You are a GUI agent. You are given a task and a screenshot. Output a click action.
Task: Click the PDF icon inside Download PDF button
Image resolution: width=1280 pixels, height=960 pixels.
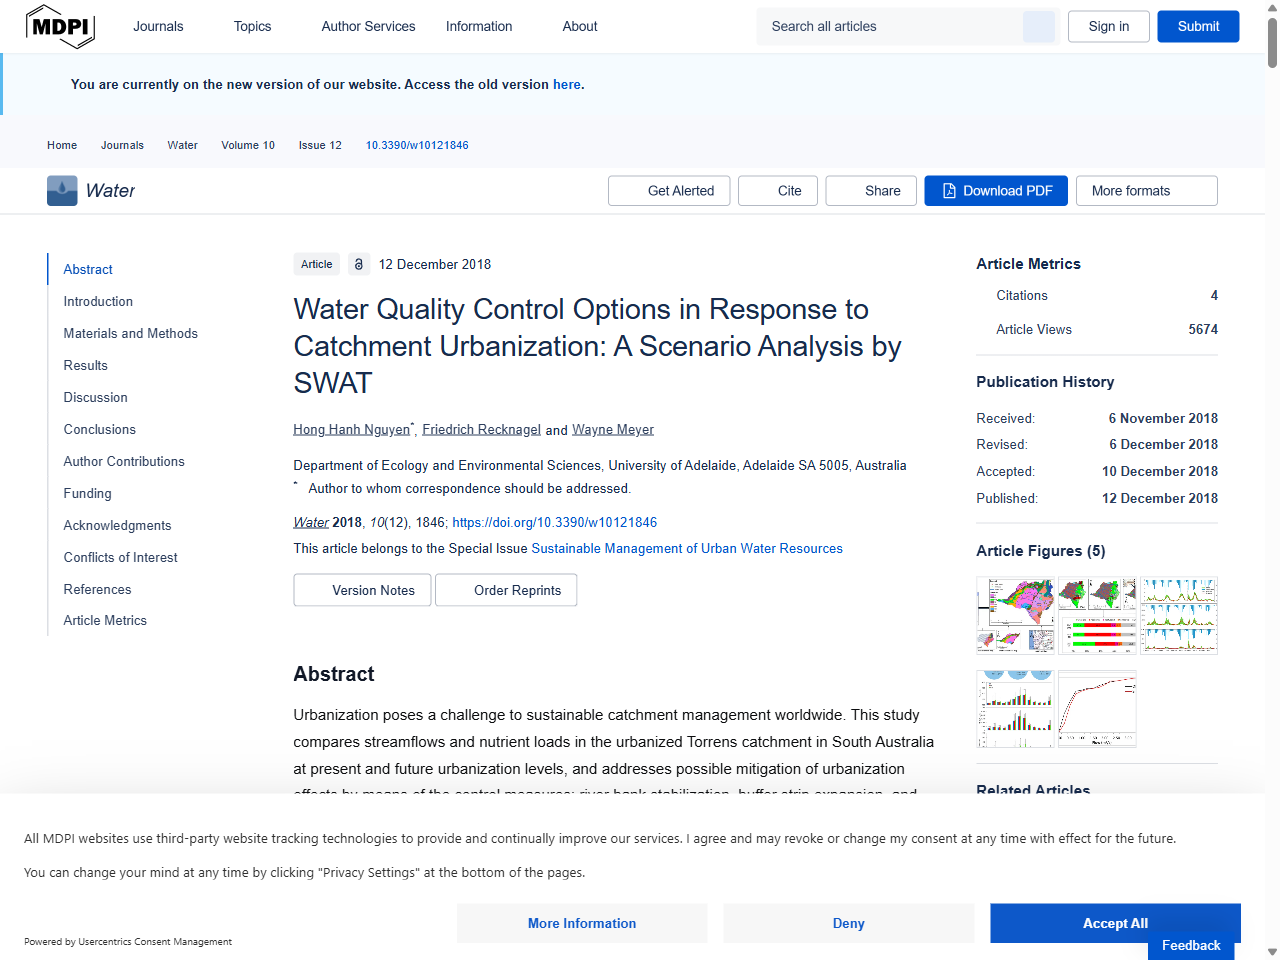point(947,190)
